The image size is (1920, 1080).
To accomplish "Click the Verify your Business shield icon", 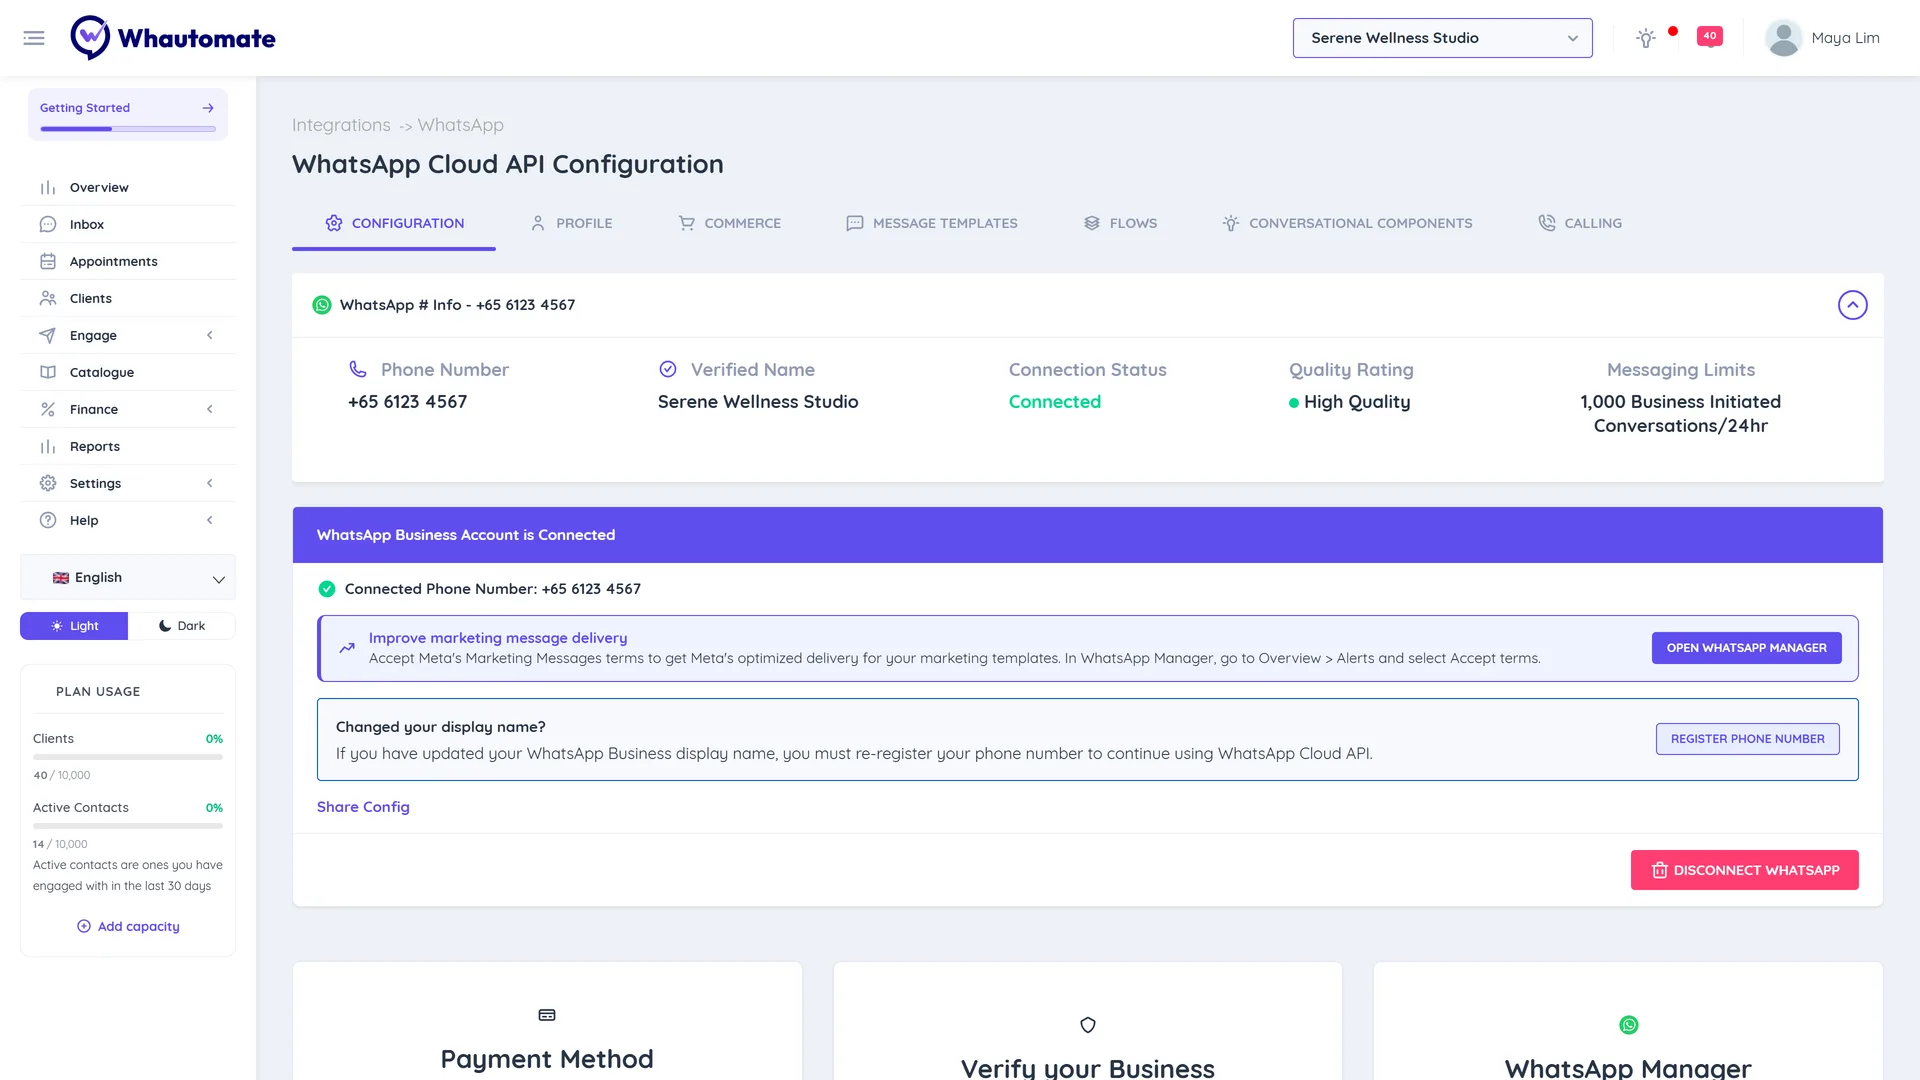I will coord(1088,1025).
